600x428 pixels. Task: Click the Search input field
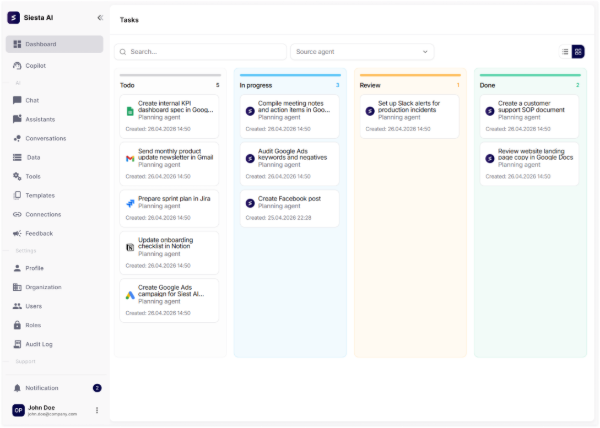coord(200,51)
